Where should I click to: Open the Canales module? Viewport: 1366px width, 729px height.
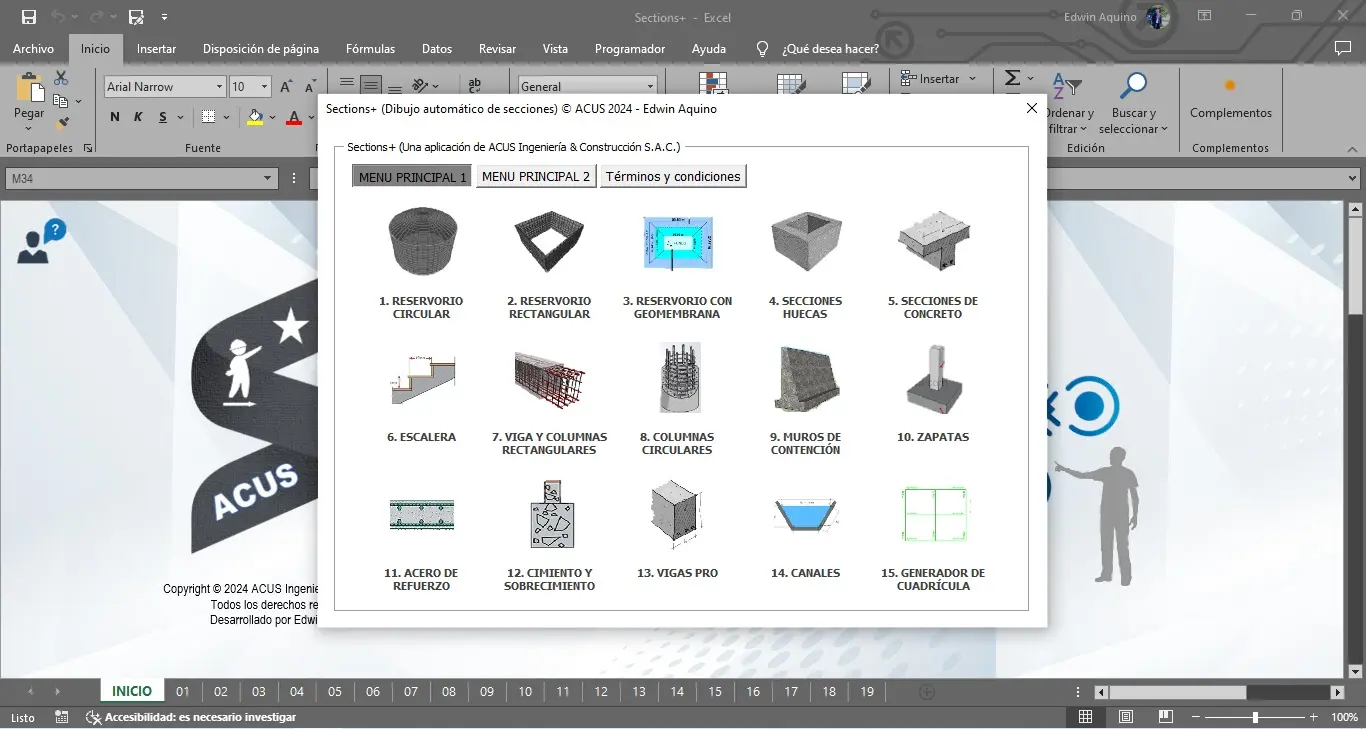pyautogui.click(x=805, y=514)
